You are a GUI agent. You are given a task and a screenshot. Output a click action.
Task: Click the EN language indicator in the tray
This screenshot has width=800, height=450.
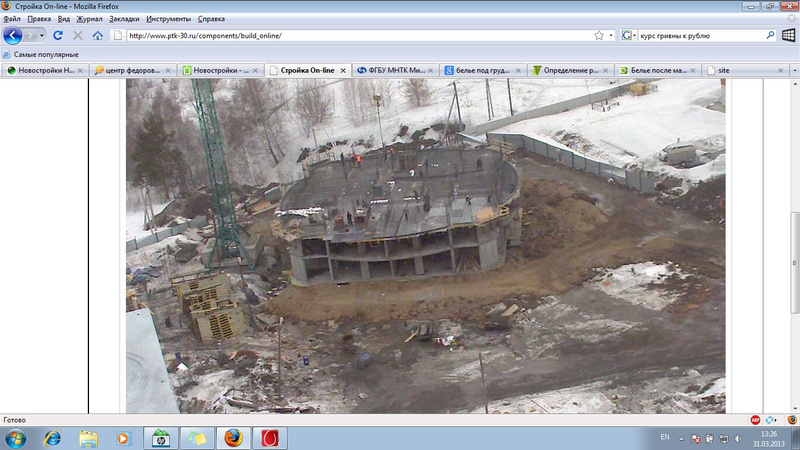click(666, 438)
